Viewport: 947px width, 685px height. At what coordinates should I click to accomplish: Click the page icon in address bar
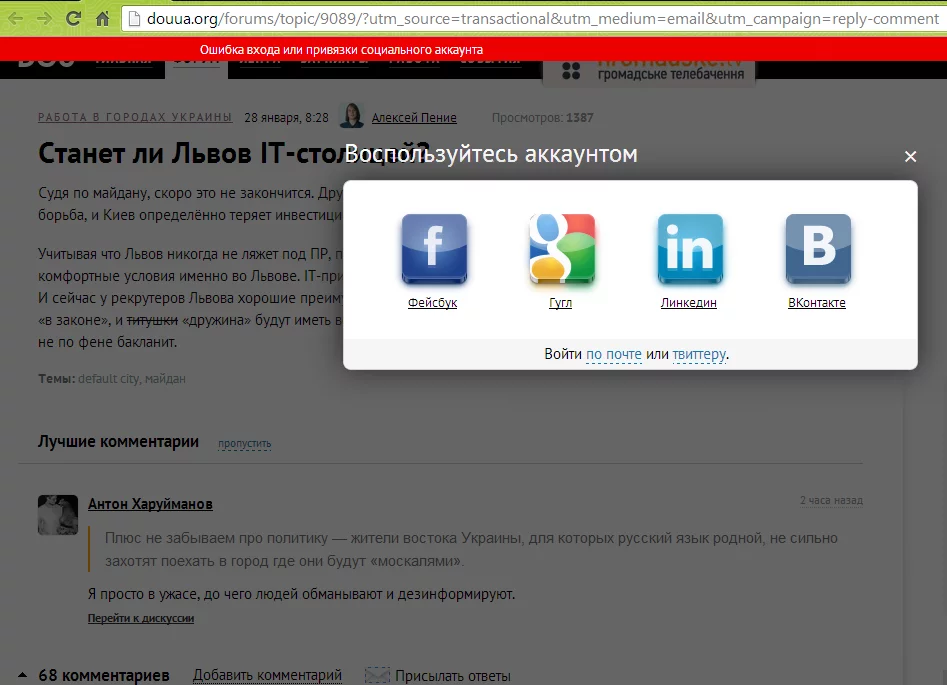pos(135,19)
